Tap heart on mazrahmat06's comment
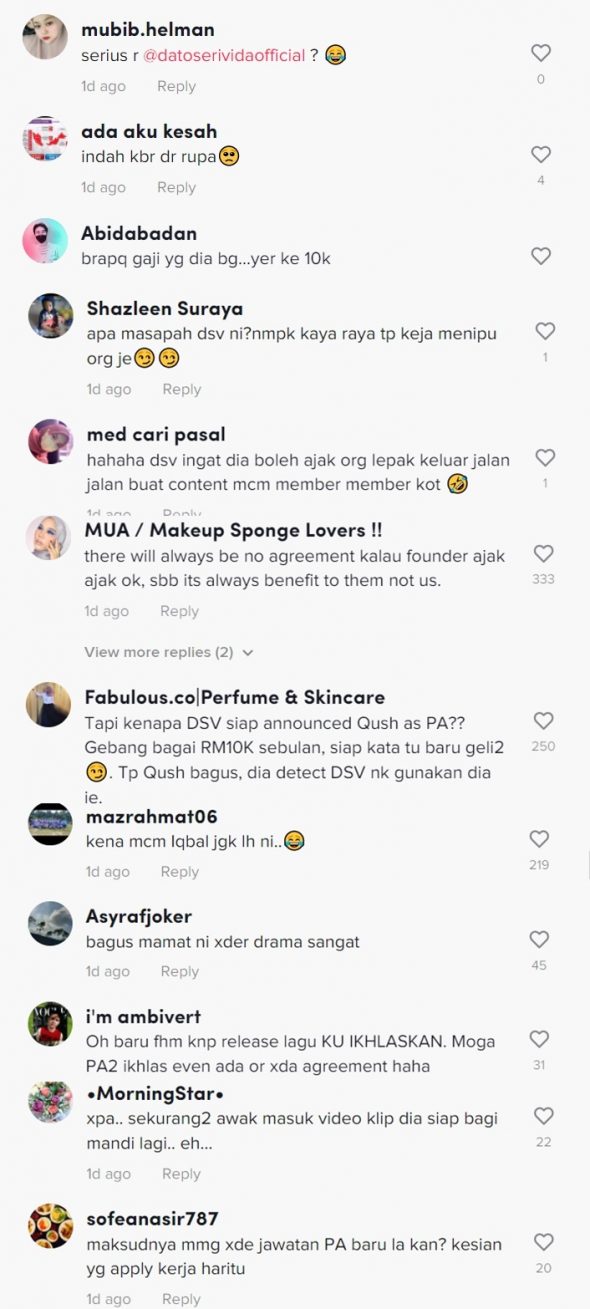 [539, 839]
